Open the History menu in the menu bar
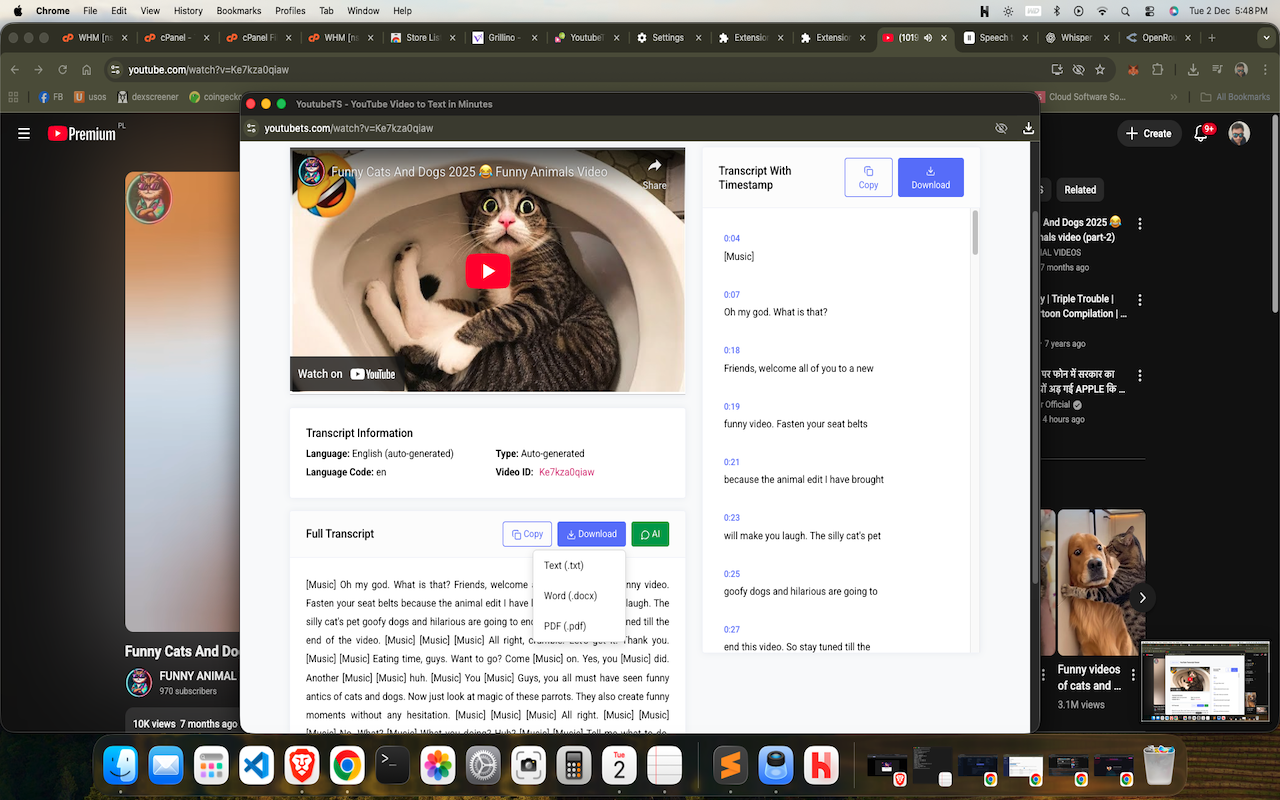Screen dimensions: 1280x800 187,11
